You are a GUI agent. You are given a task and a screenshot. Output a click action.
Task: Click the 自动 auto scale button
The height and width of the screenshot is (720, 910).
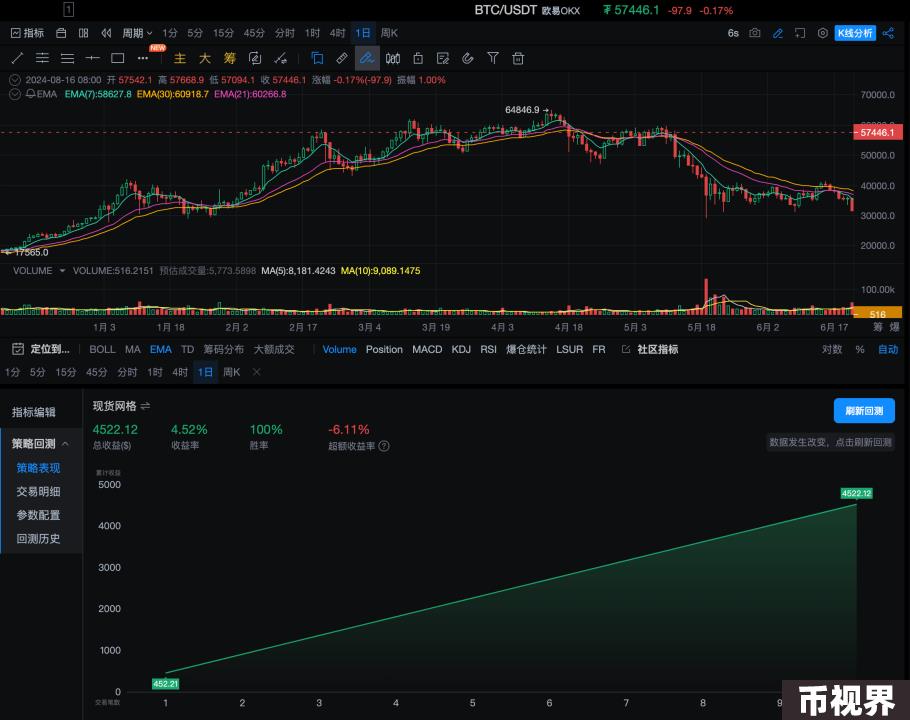pyautogui.click(x=888, y=349)
